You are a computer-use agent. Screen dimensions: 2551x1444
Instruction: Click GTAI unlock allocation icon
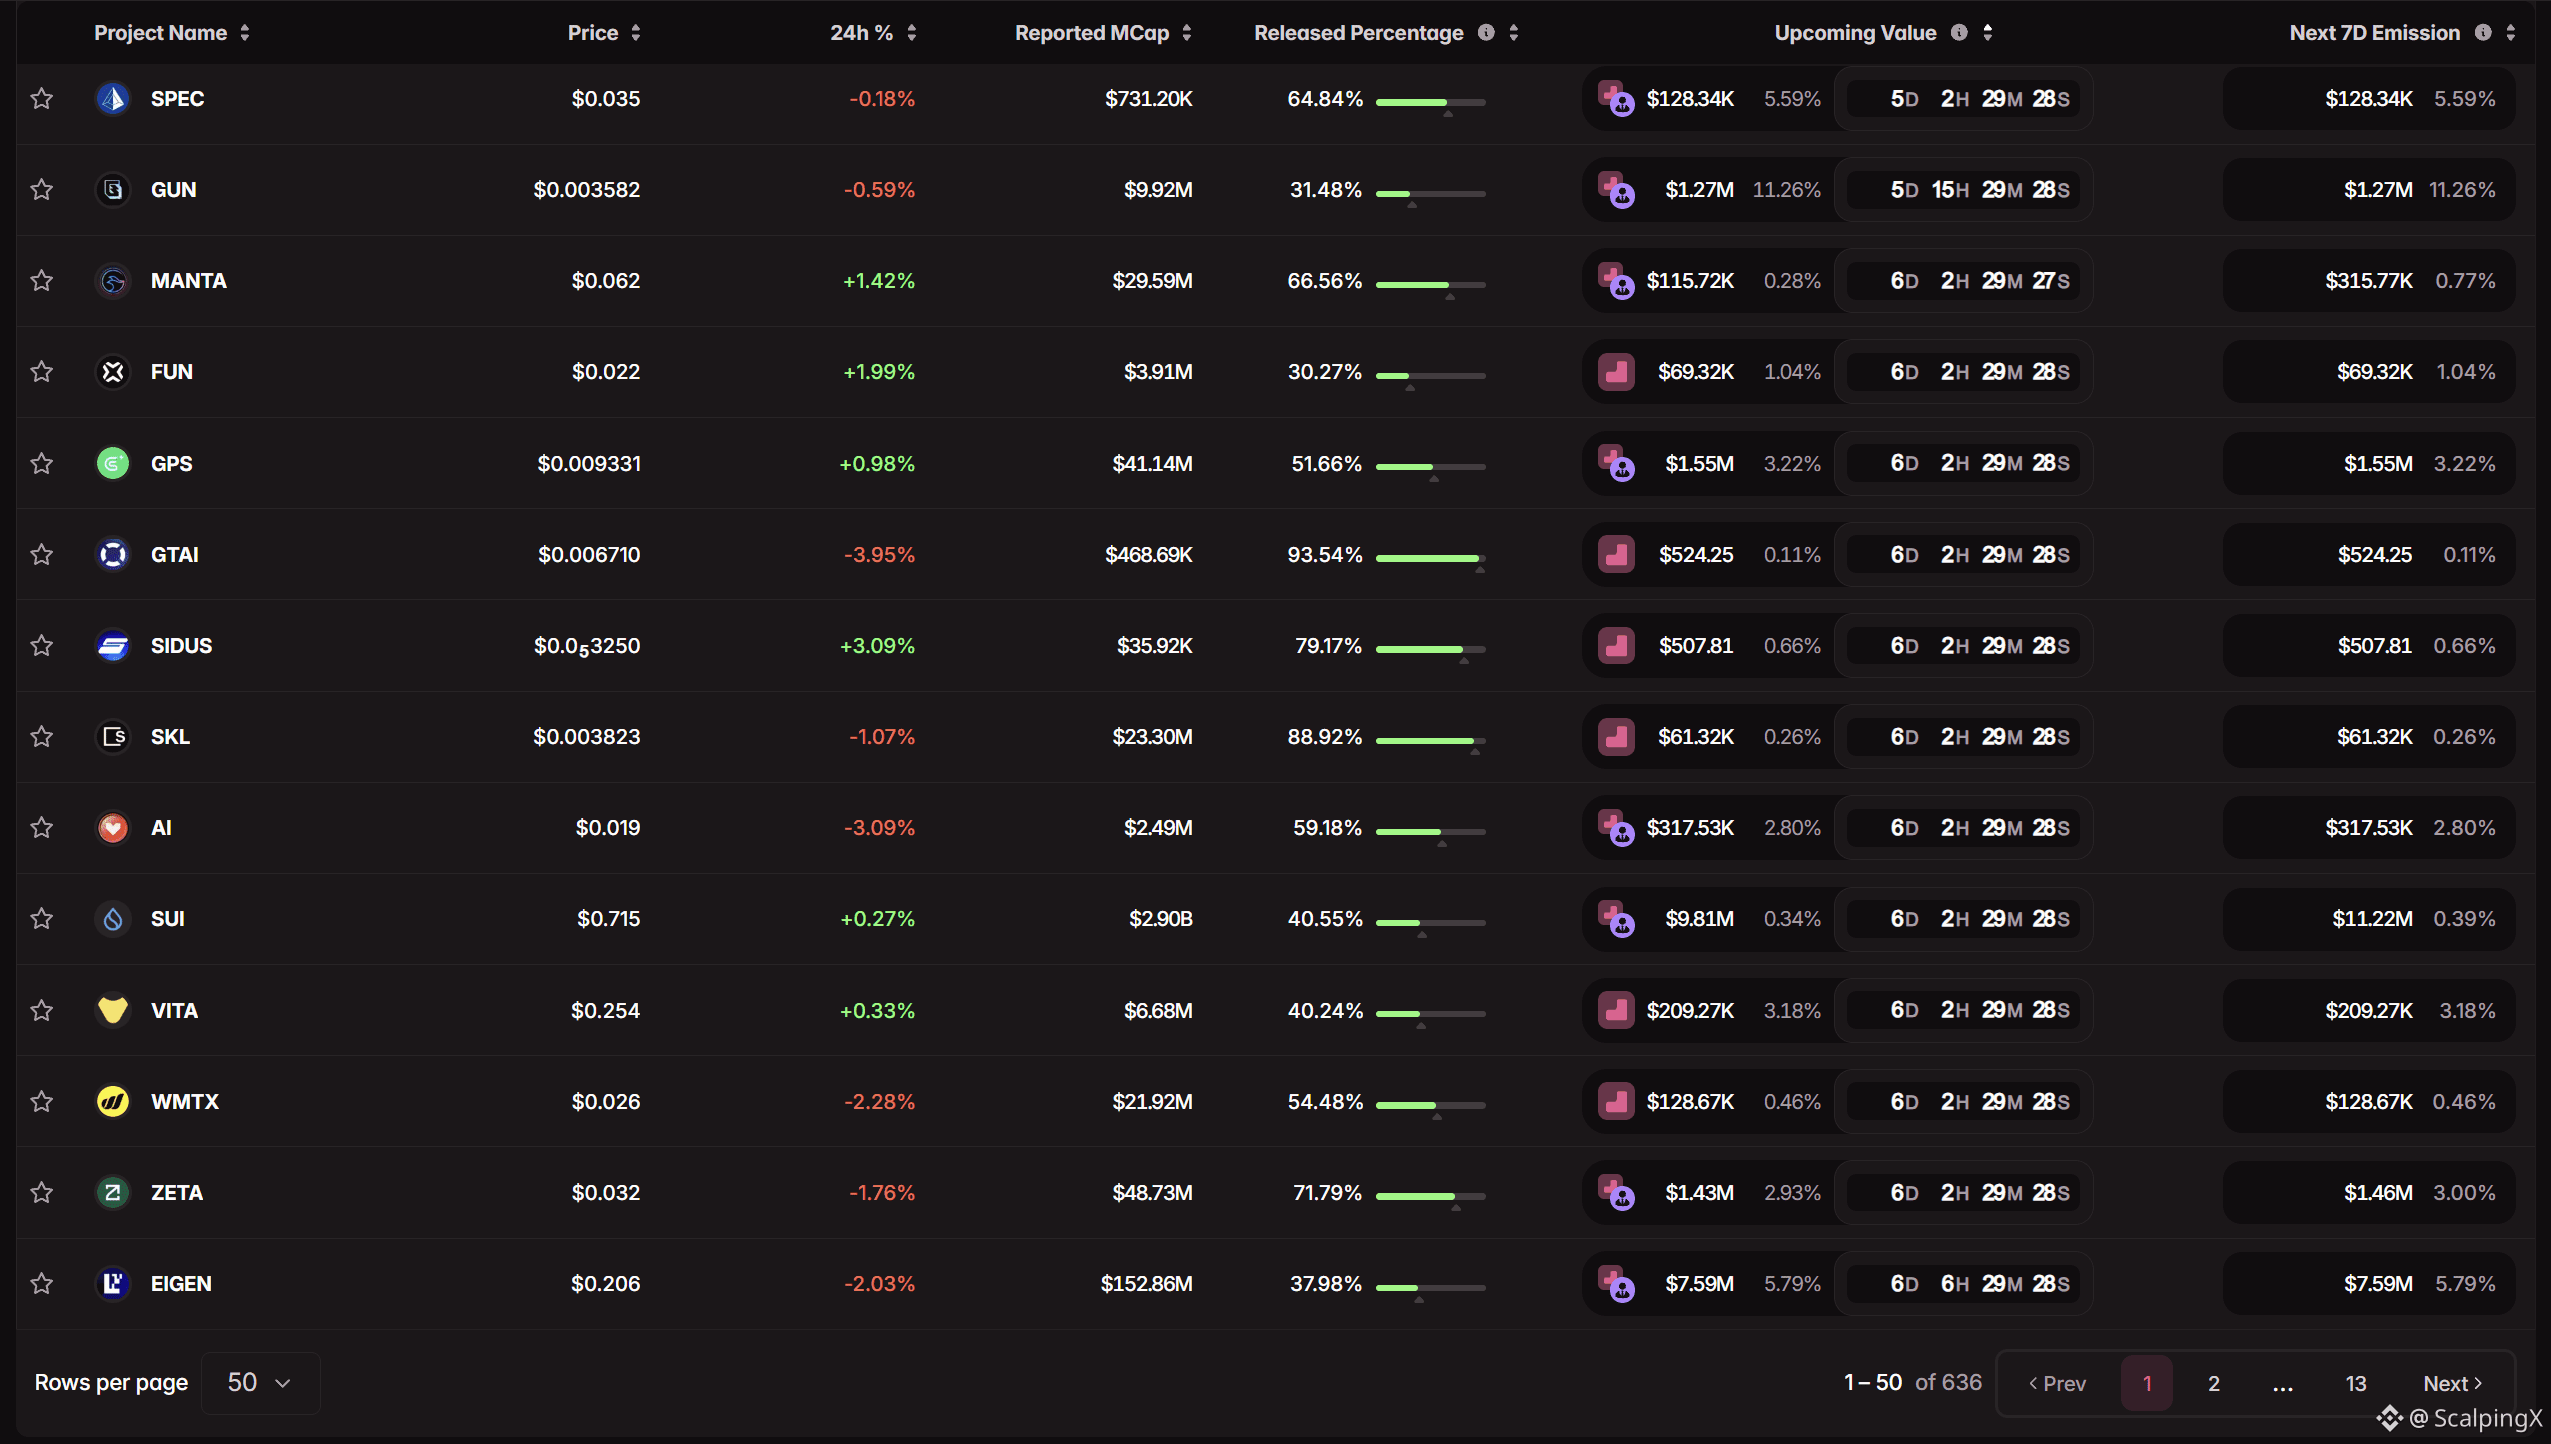(1616, 554)
